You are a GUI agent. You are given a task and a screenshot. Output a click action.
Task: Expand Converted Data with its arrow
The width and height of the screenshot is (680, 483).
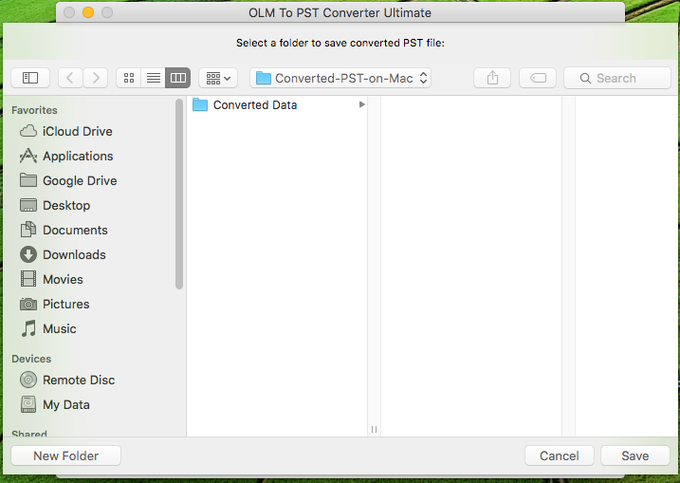tap(361, 105)
